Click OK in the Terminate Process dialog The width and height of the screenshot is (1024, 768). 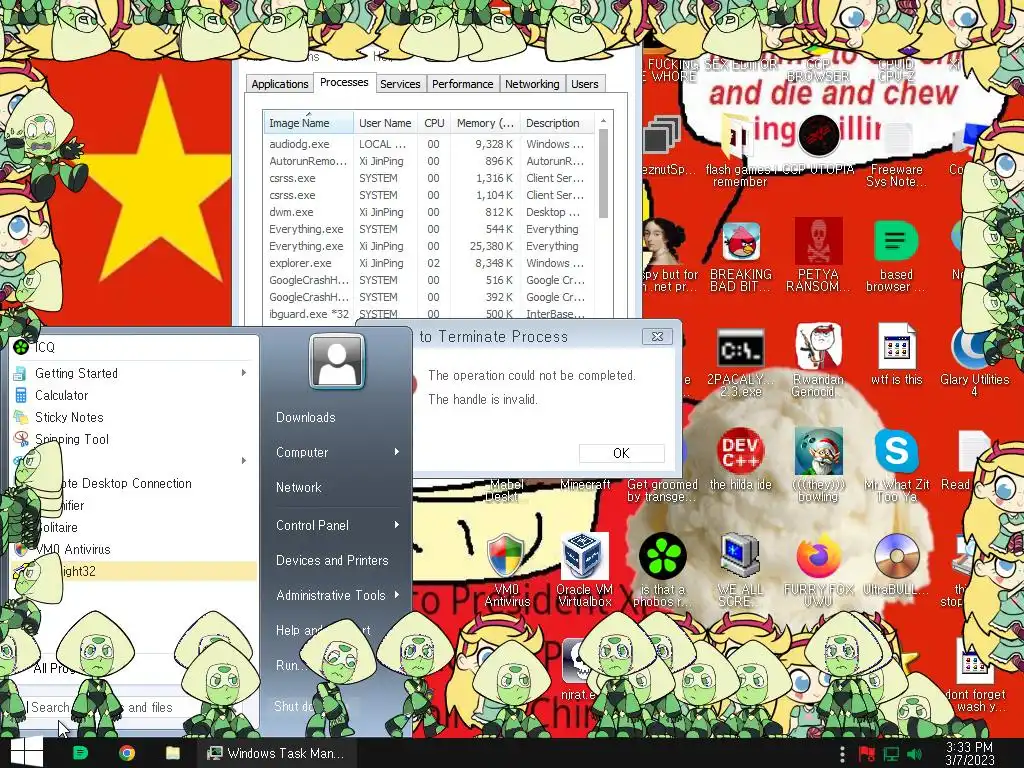tap(621, 453)
